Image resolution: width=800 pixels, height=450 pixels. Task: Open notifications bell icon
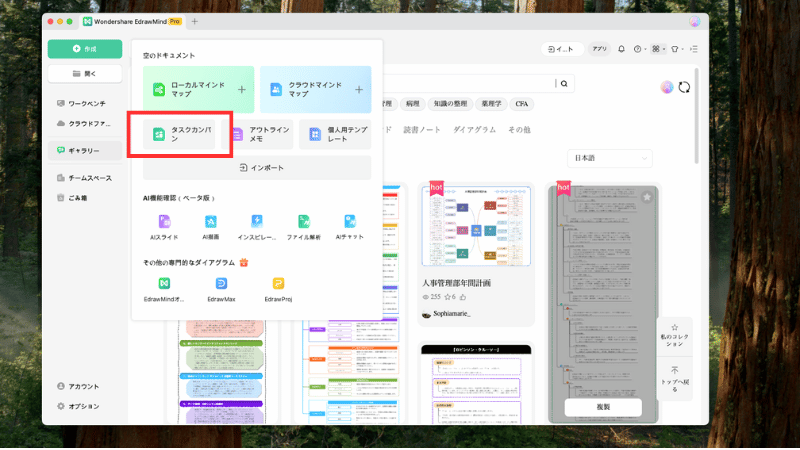[621, 49]
